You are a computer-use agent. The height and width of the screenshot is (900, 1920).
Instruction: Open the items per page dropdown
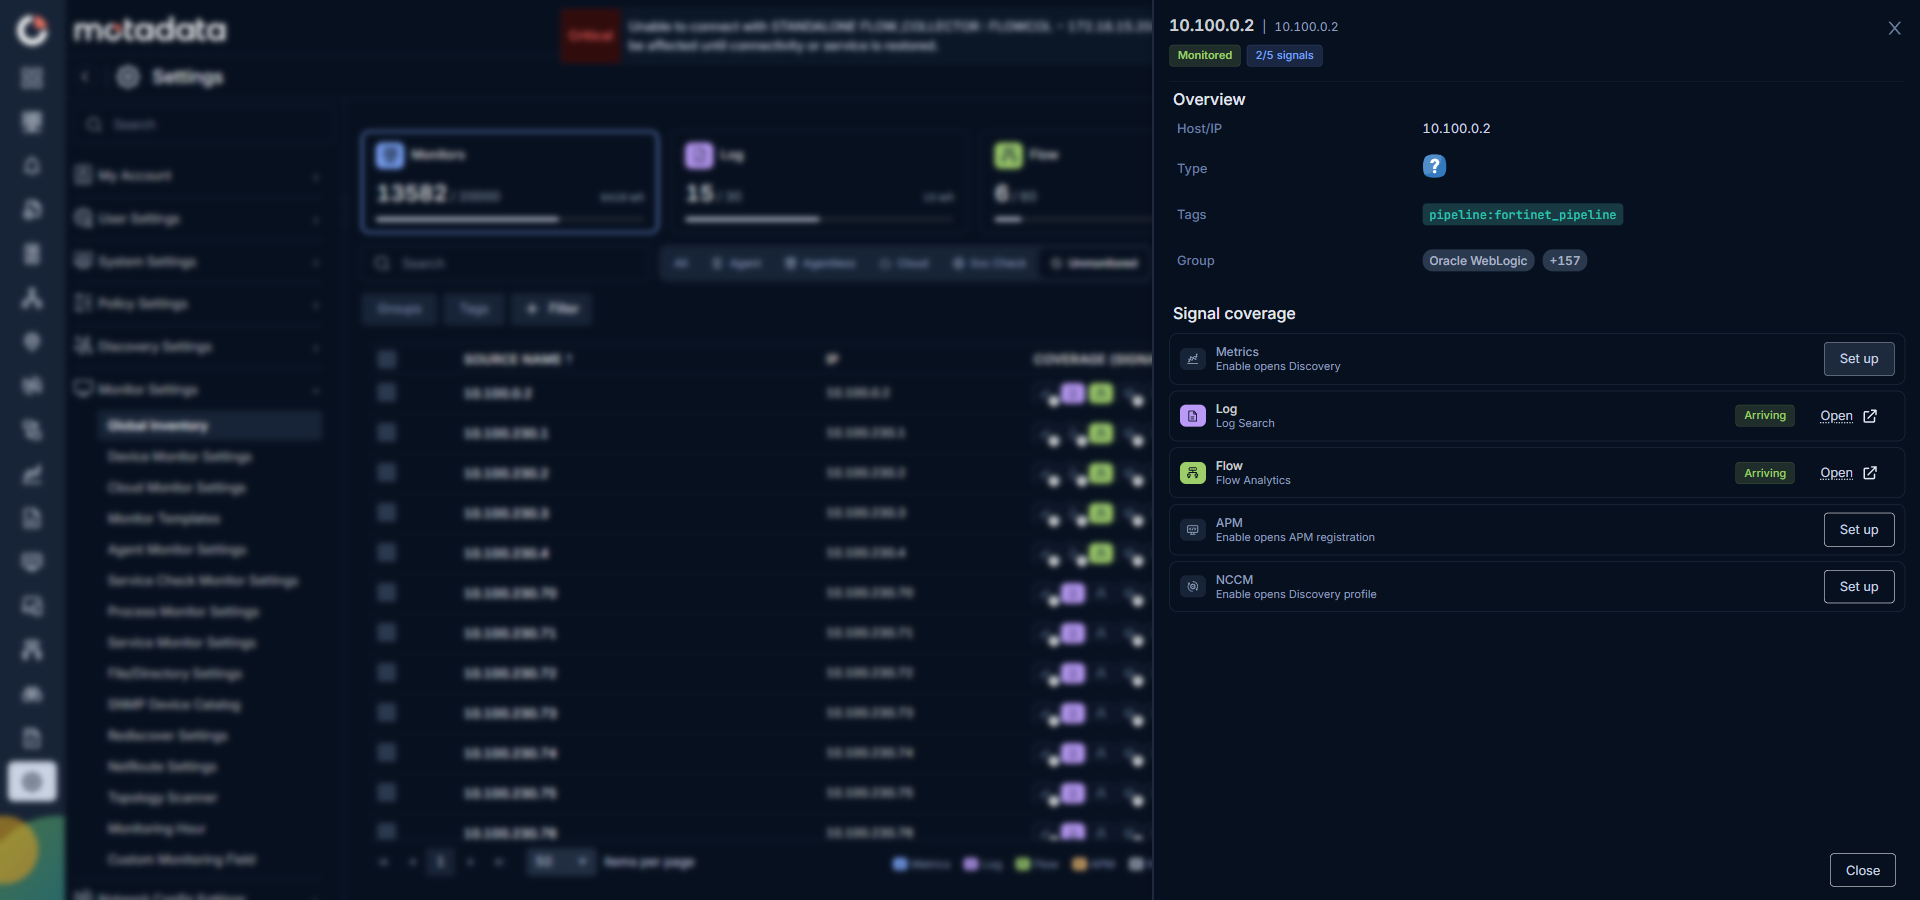pos(560,862)
